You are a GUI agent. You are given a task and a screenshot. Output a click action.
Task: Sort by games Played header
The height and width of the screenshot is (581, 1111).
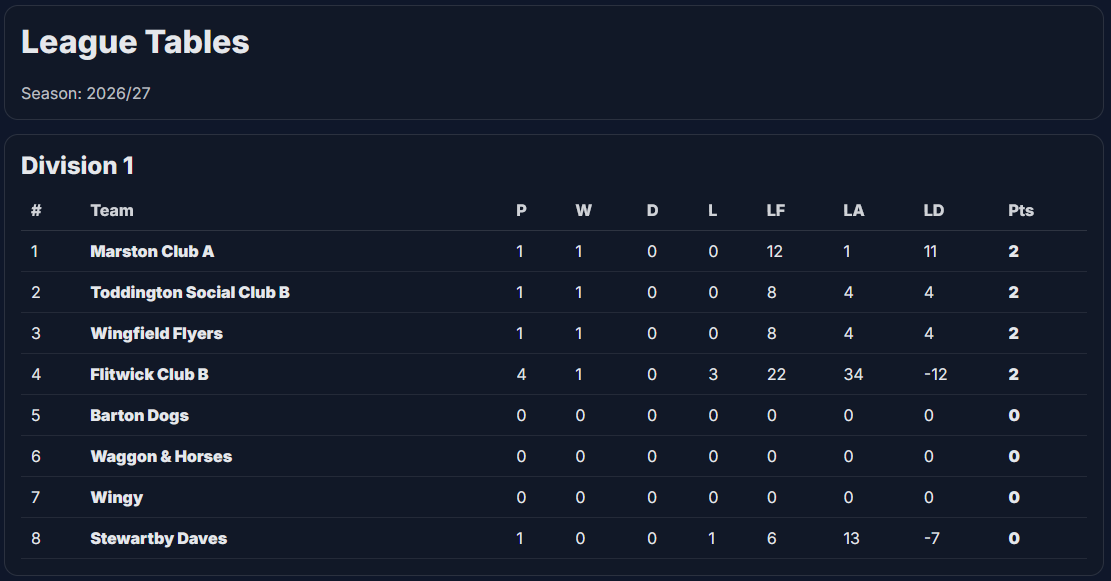point(520,210)
